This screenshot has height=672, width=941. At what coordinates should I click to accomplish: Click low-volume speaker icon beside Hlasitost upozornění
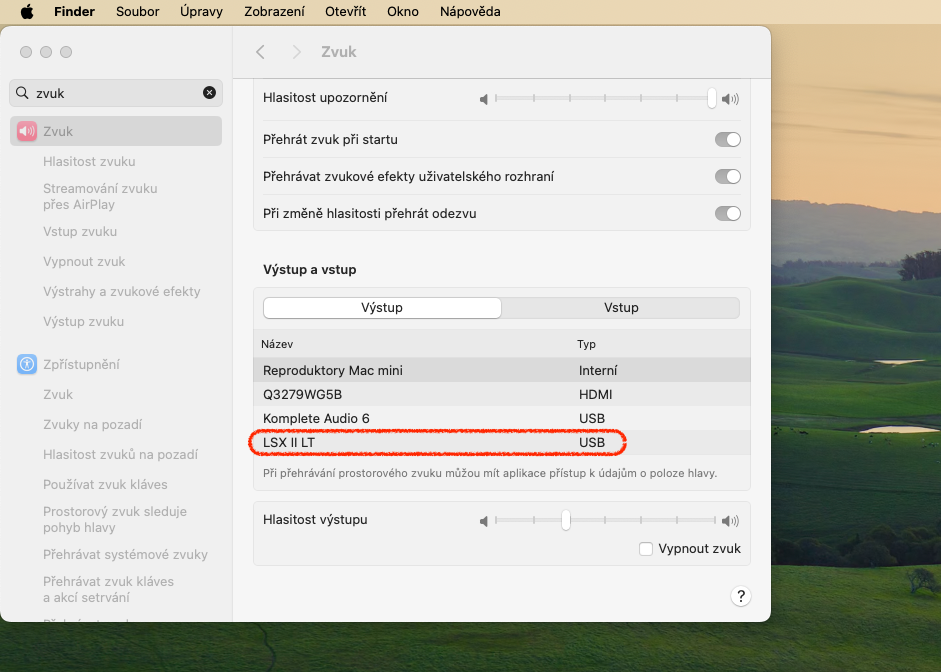pyautogui.click(x=484, y=99)
